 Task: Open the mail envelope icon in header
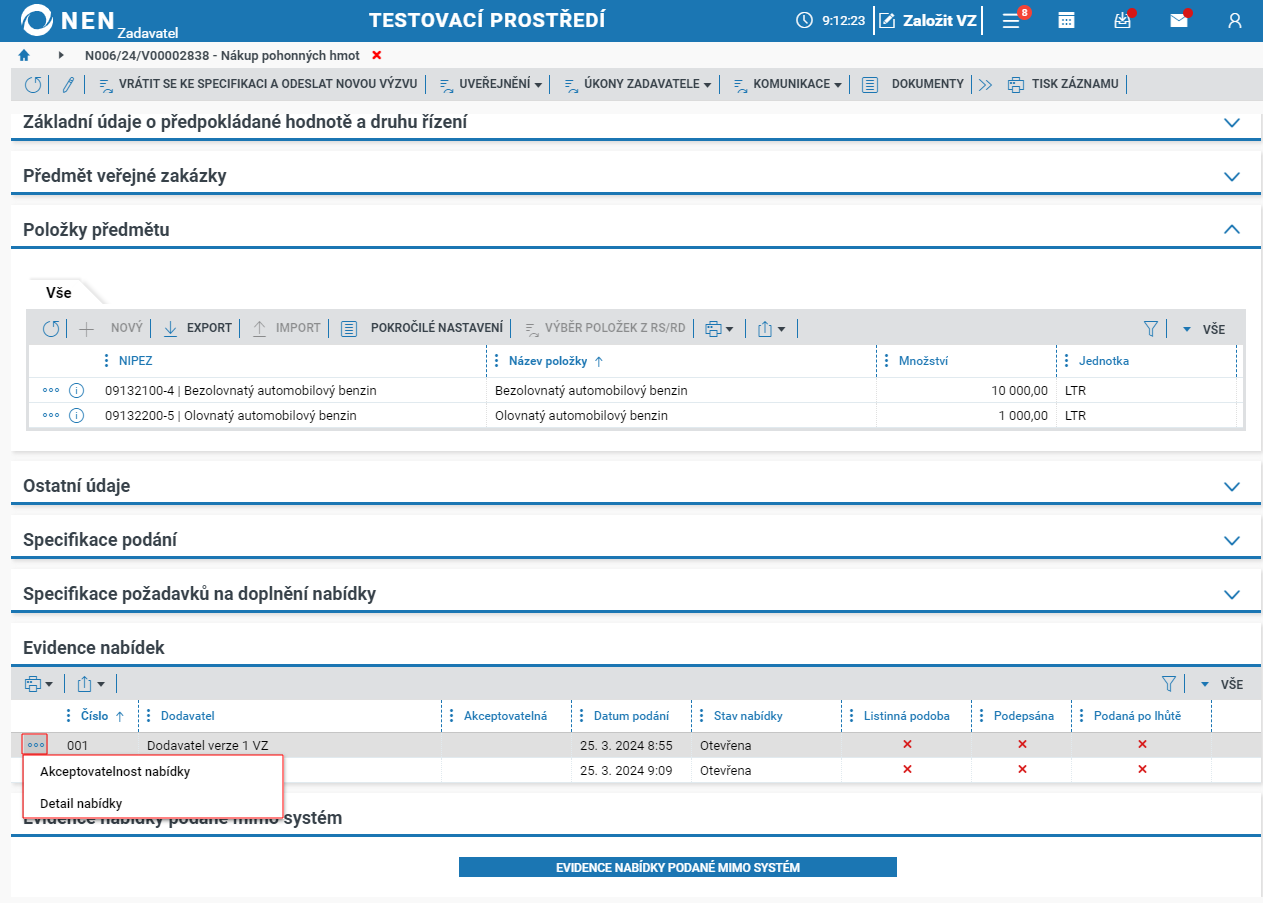[1179, 20]
